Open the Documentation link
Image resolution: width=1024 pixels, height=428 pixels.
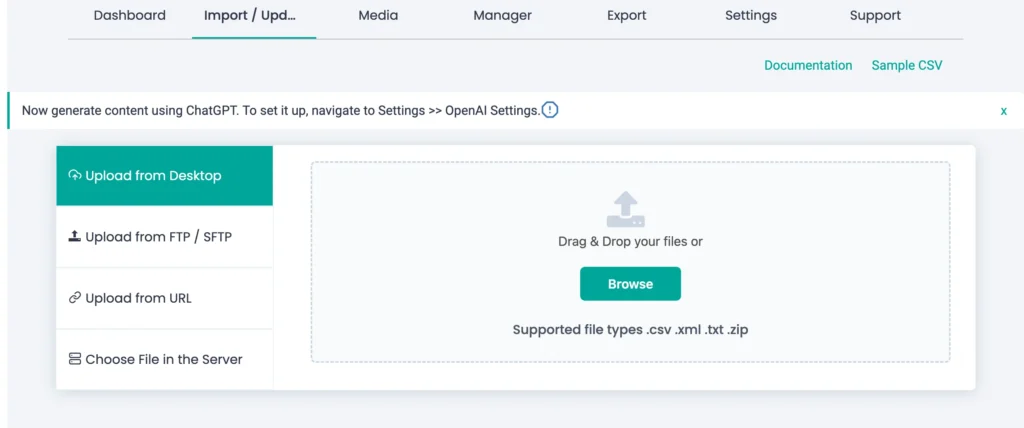coord(808,65)
